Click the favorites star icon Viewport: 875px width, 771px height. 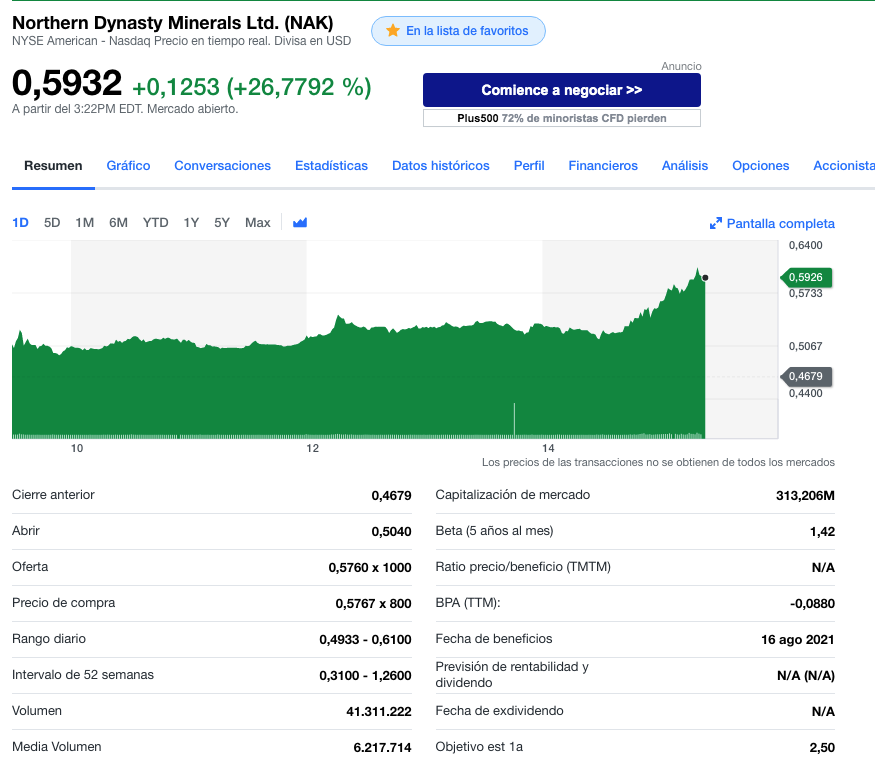click(393, 31)
